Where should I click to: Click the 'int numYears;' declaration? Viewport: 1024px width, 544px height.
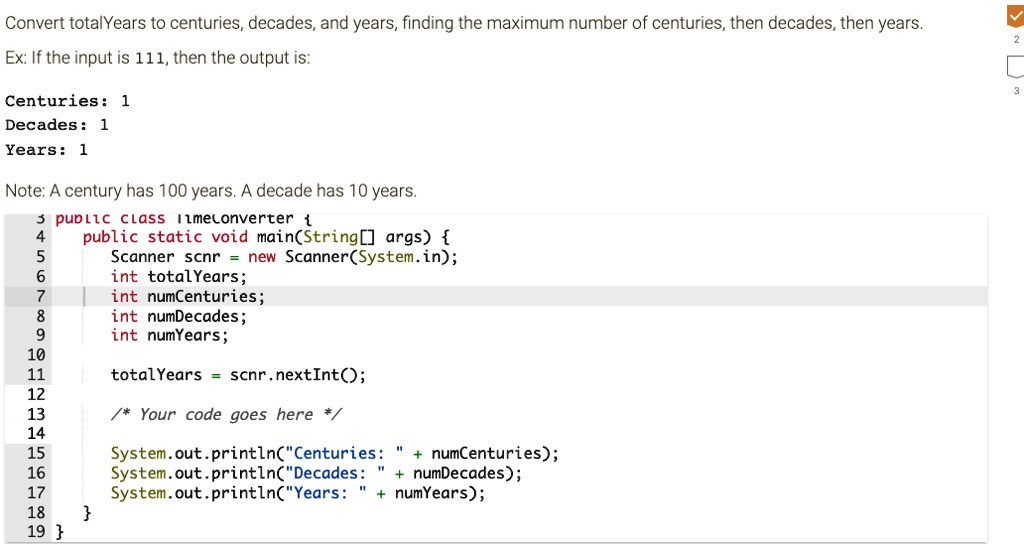tap(169, 335)
